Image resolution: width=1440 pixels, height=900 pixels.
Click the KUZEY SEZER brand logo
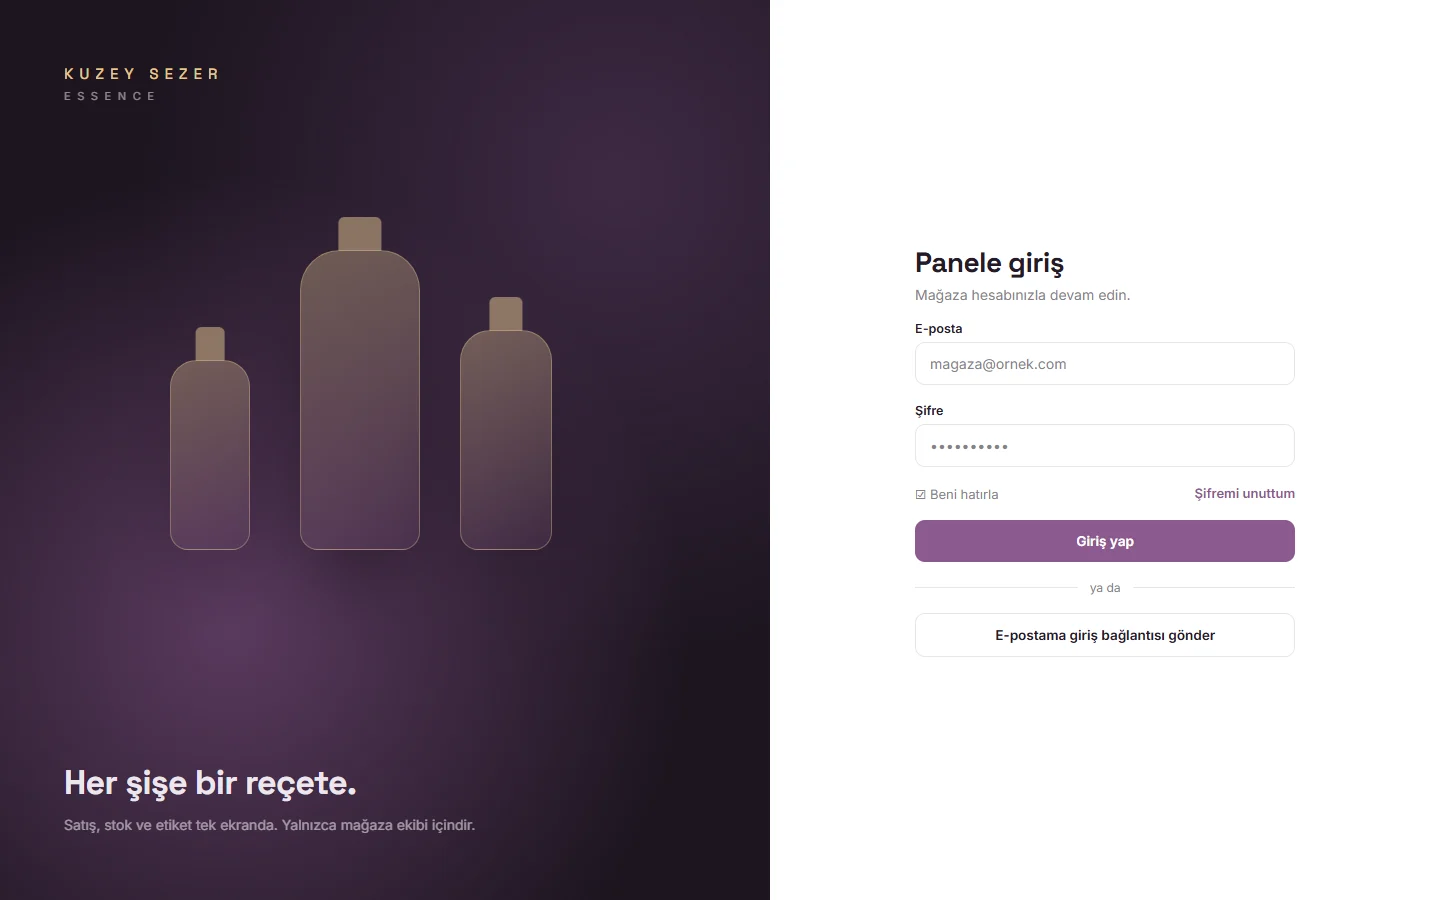[141, 74]
